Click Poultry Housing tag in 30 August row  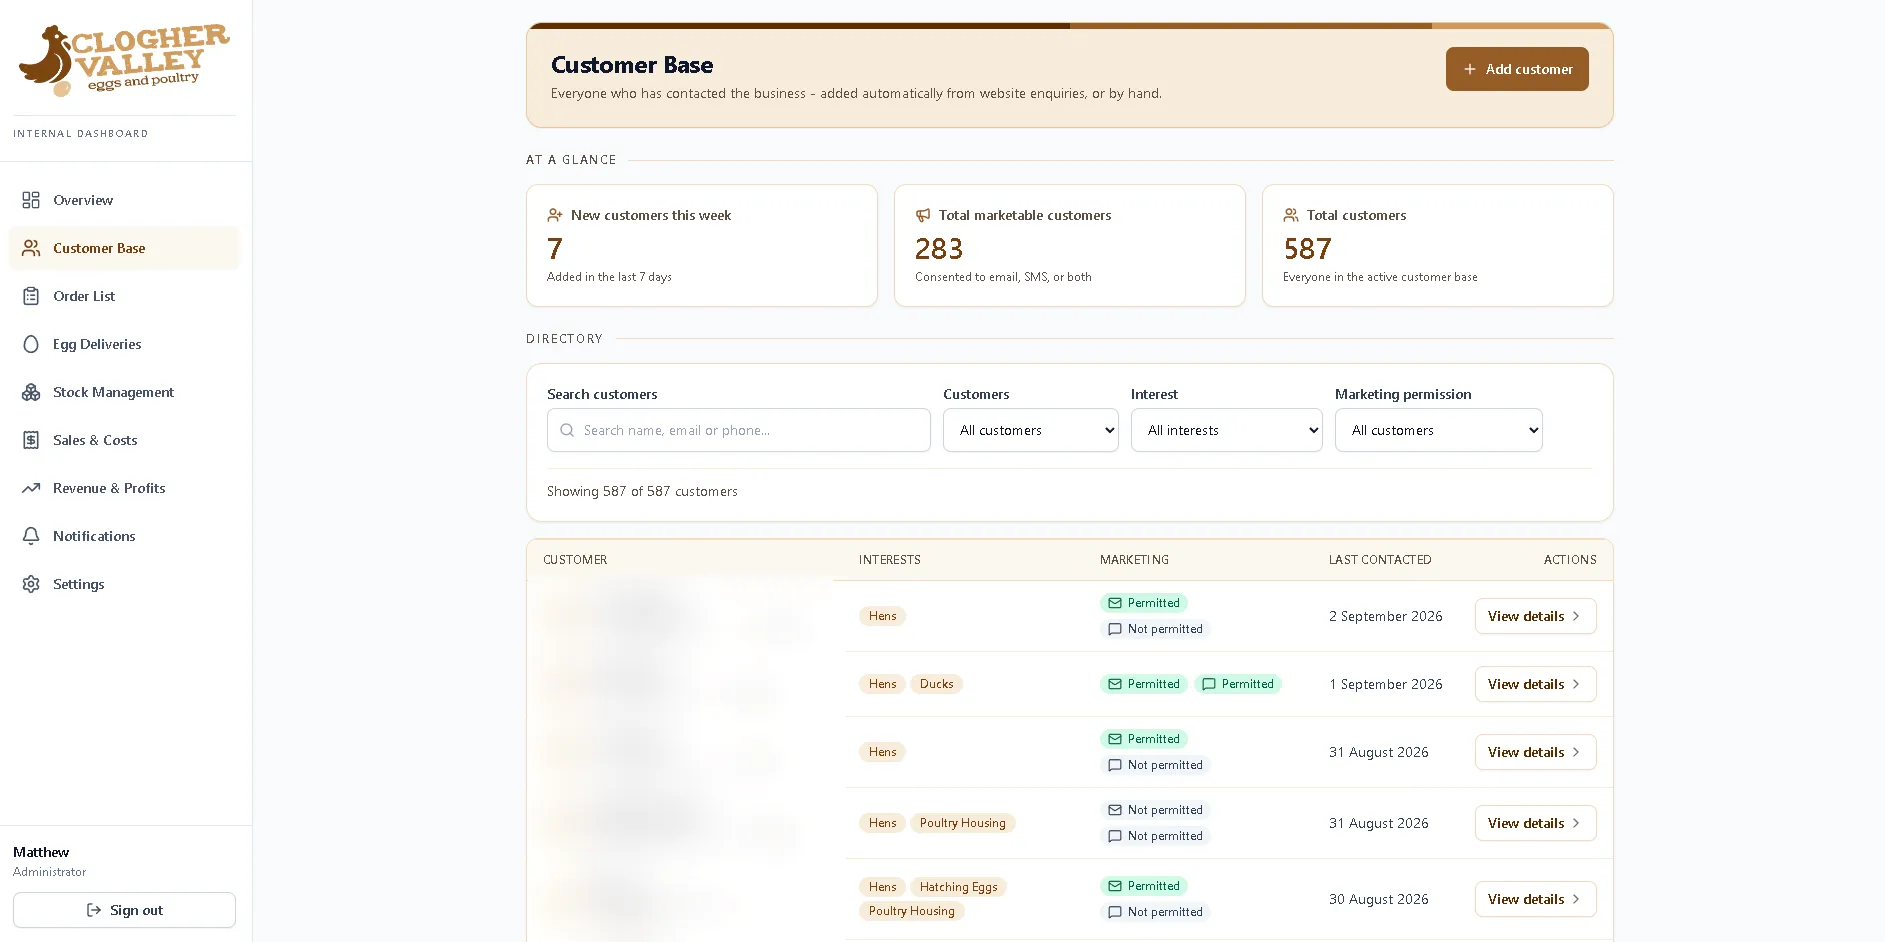tap(911, 911)
